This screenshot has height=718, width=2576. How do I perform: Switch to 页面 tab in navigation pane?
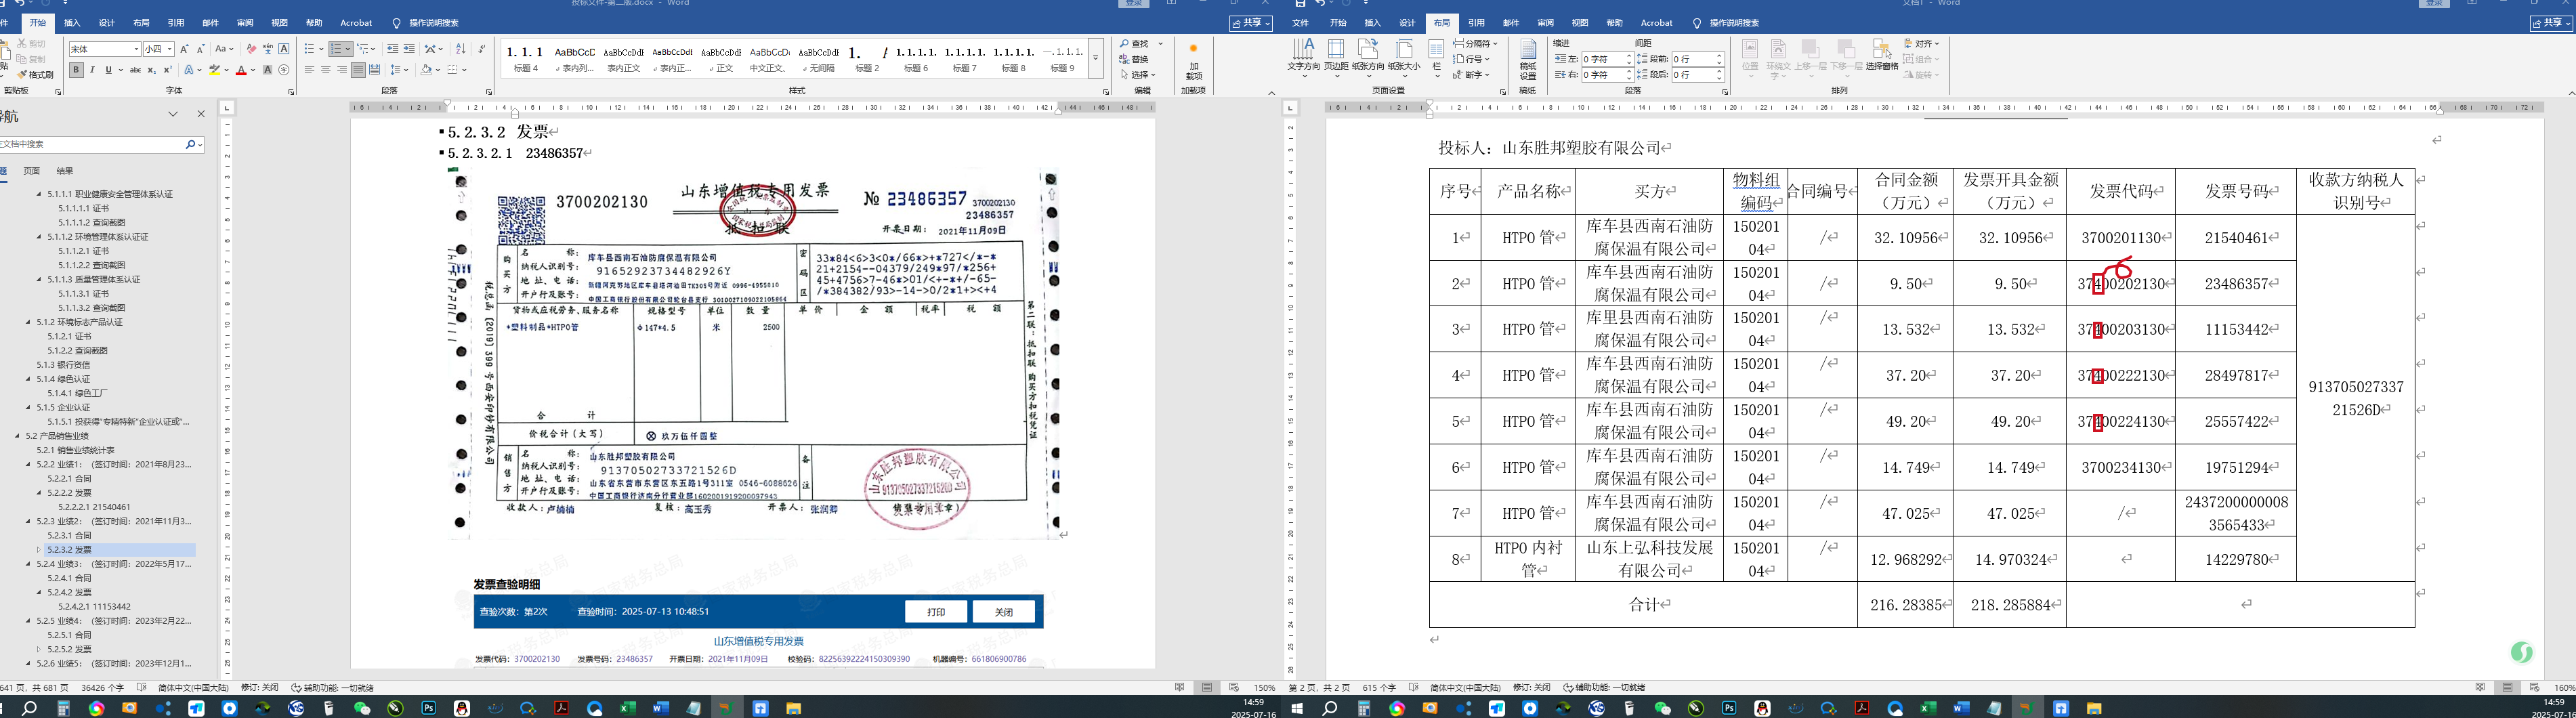[32, 171]
